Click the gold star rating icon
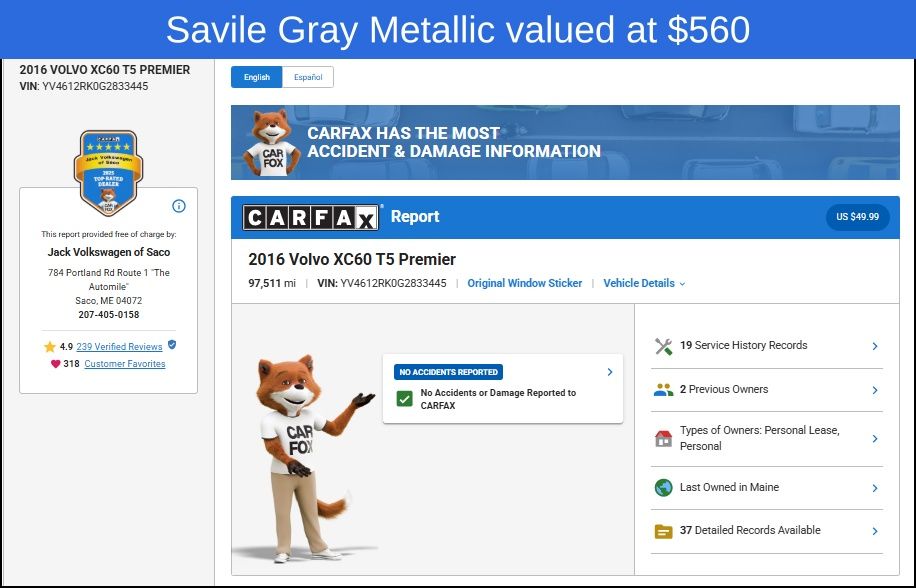The height and width of the screenshot is (588, 916). pyautogui.click(x=50, y=347)
